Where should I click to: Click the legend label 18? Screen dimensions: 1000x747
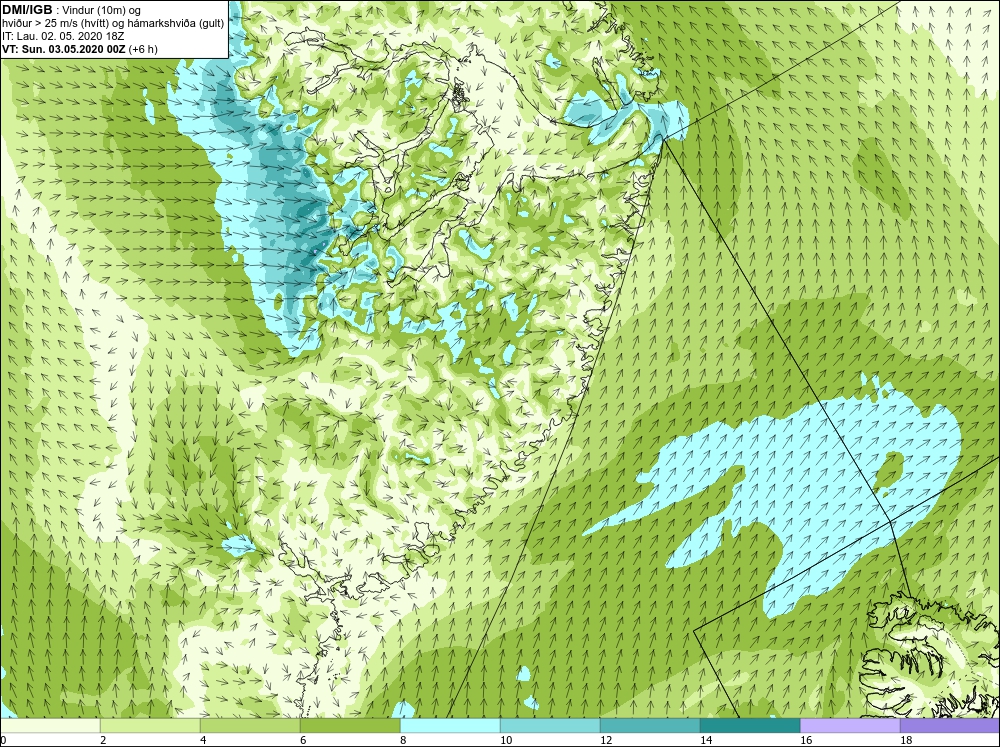click(906, 740)
